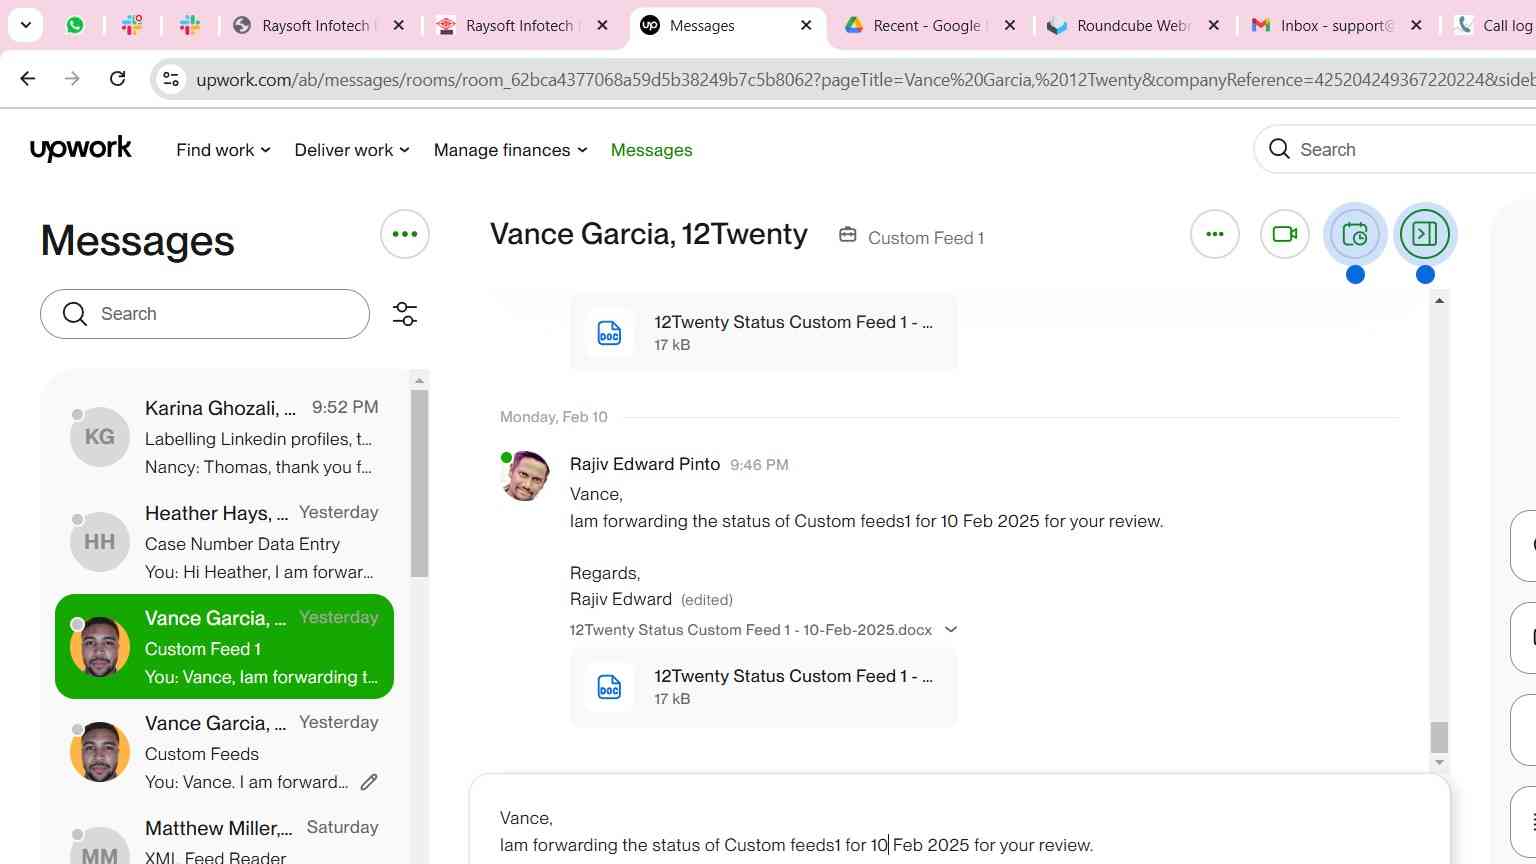Click Custom Feed 1 contract link
The image size is (1536, 864).
926,238
